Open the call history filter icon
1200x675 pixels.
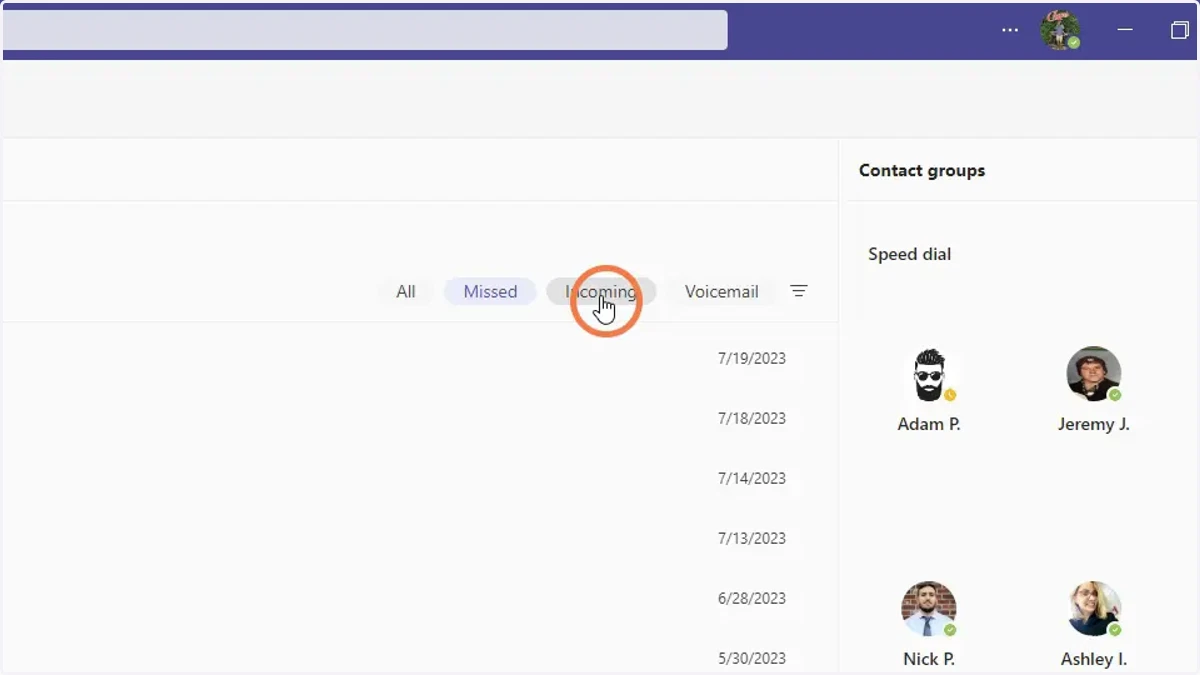pyautogui.click(x=798, y=291)
